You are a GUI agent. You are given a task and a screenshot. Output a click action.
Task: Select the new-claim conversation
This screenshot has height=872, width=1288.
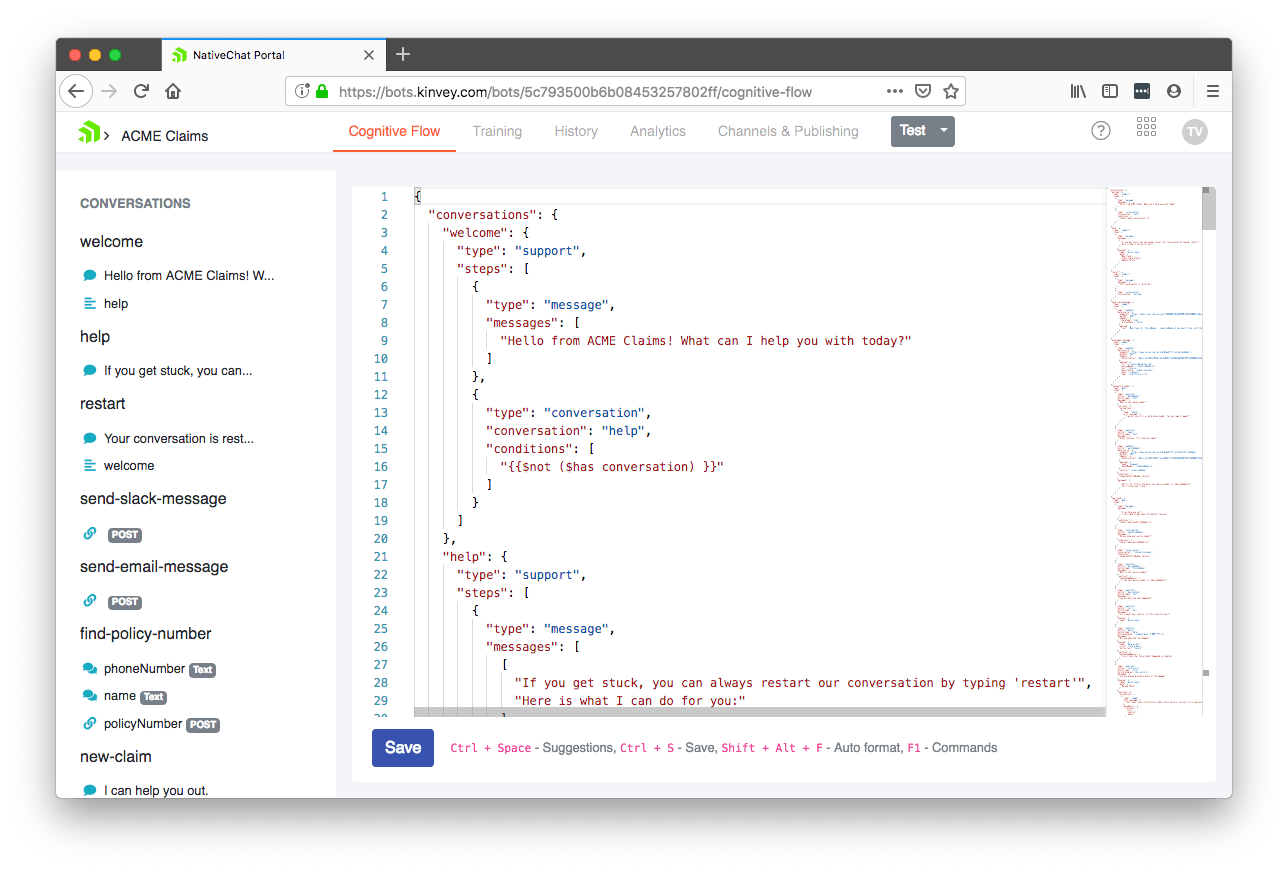click(116, 757)
